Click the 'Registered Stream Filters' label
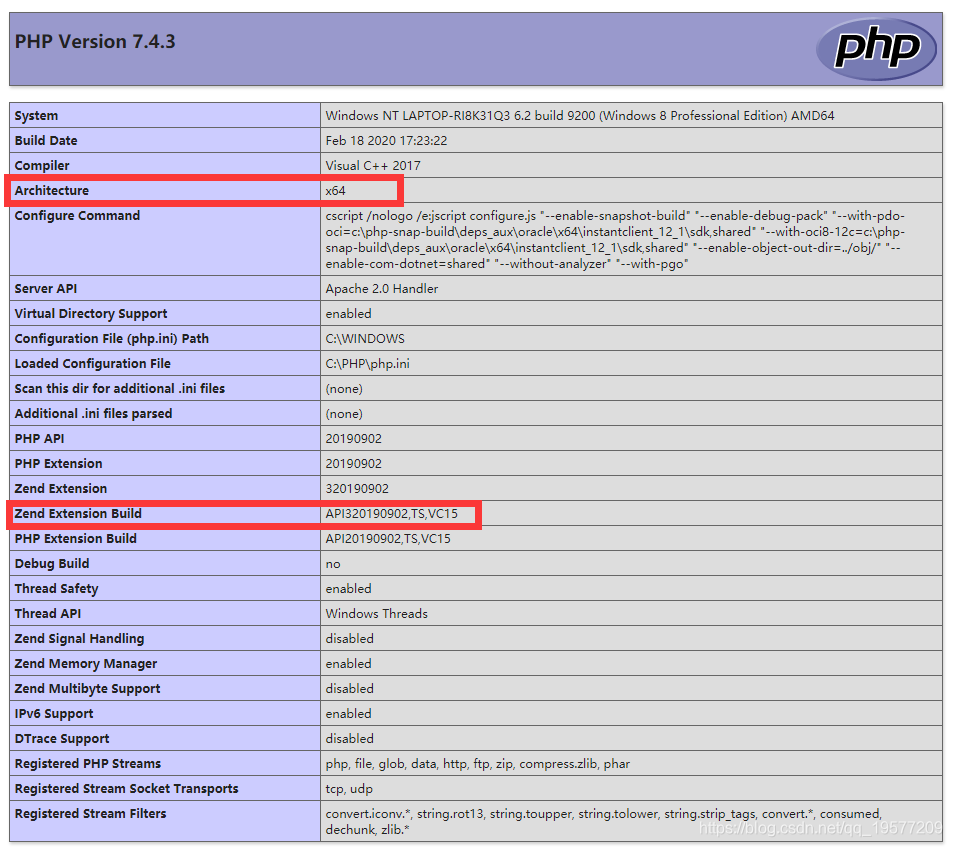 [x=90, y=813]
